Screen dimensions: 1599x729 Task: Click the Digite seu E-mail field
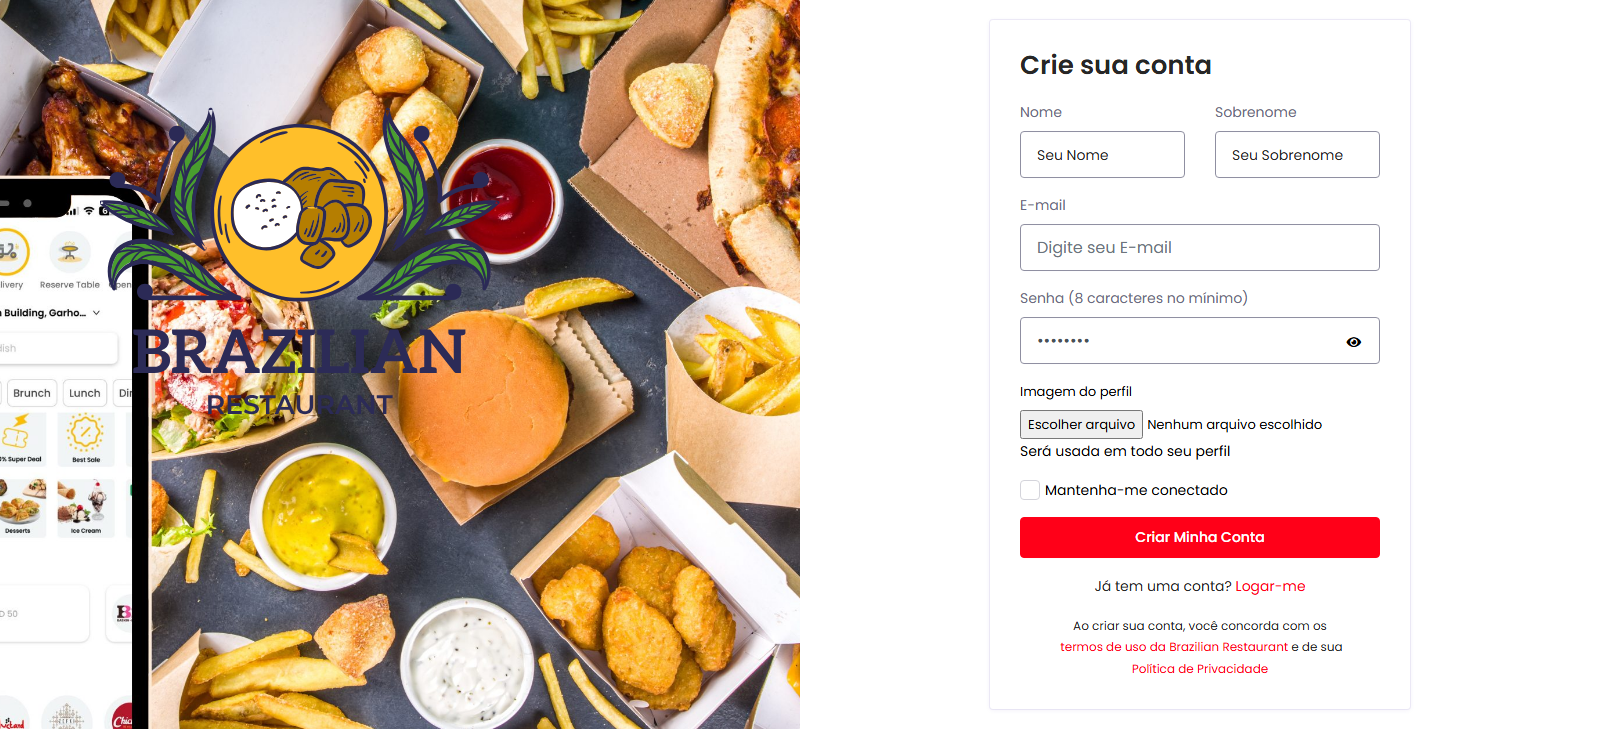tap(1199, 248)
